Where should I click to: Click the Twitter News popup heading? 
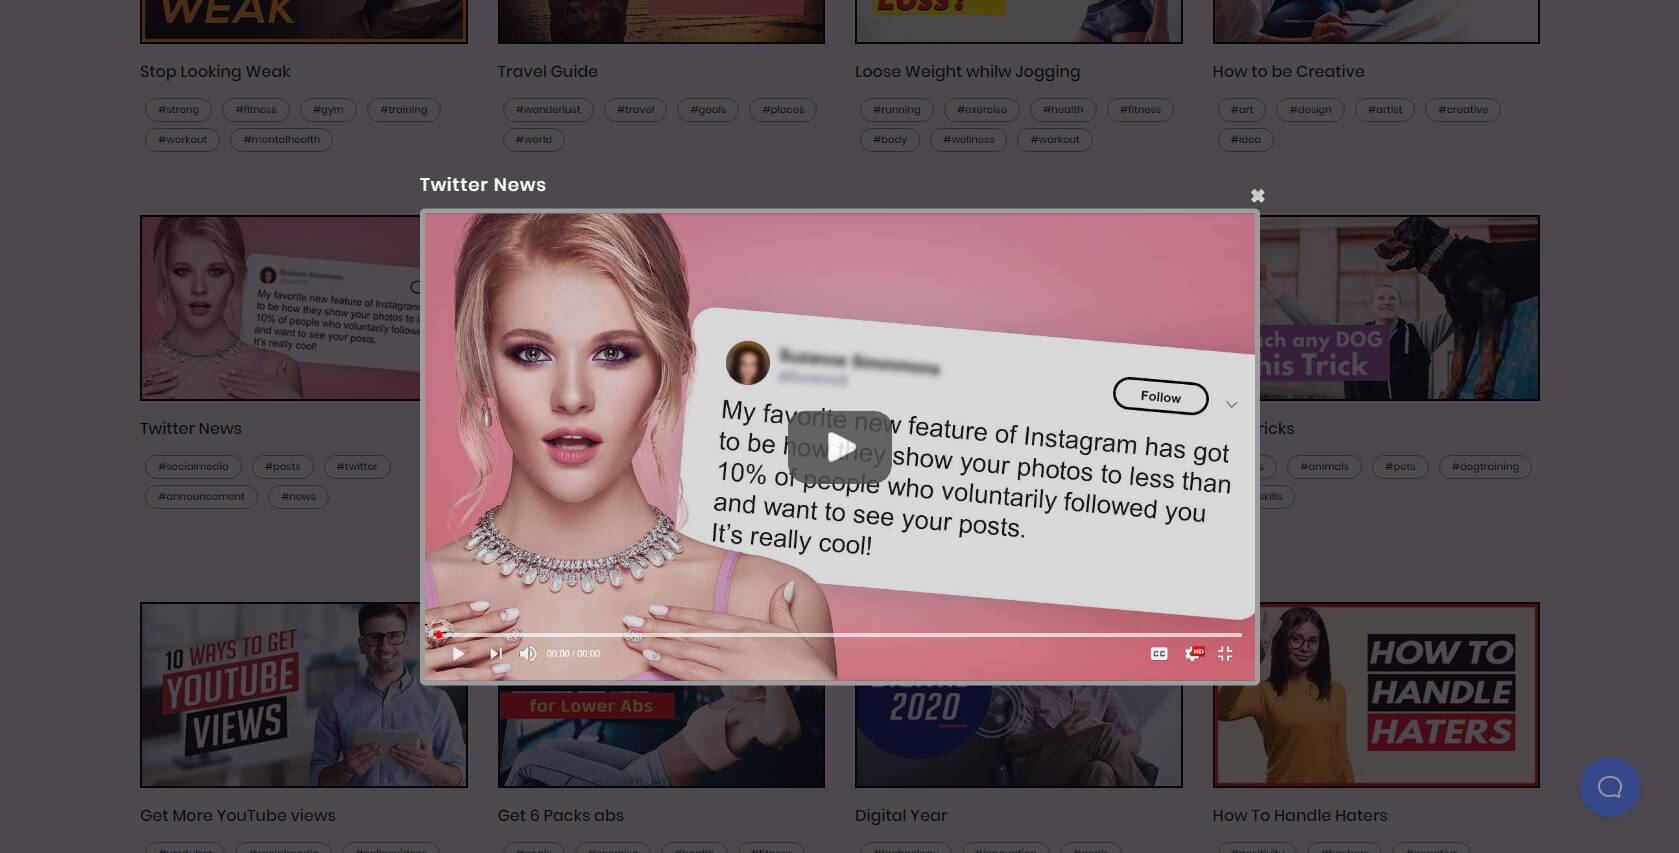[x=483, y=185]
